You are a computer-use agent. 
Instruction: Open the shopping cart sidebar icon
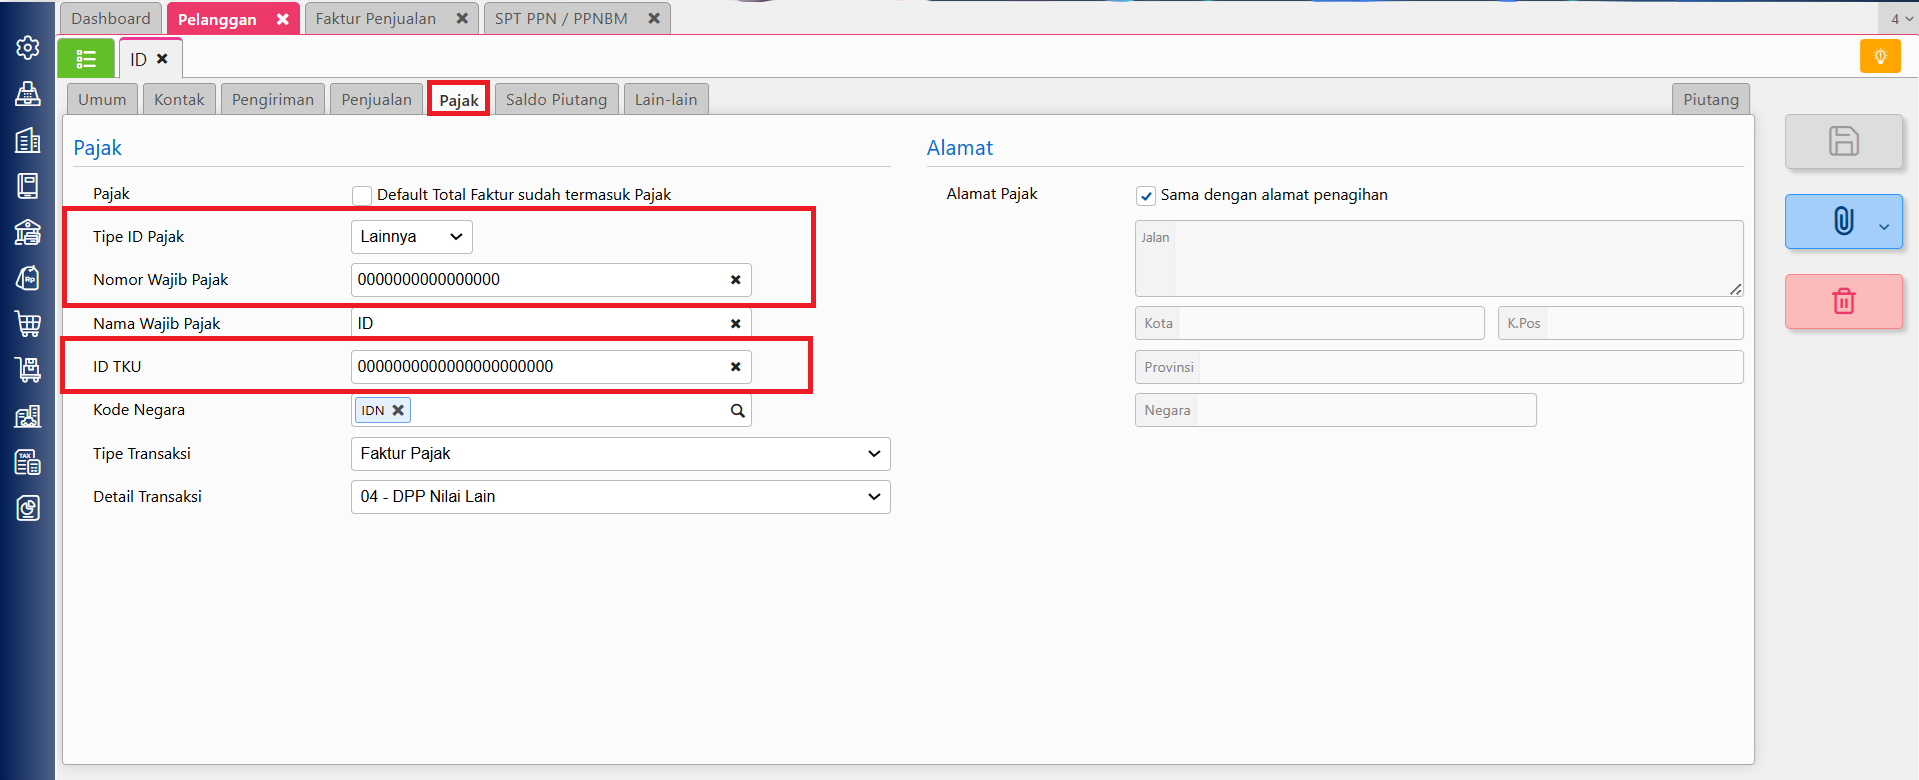click(x=28, y=324)
